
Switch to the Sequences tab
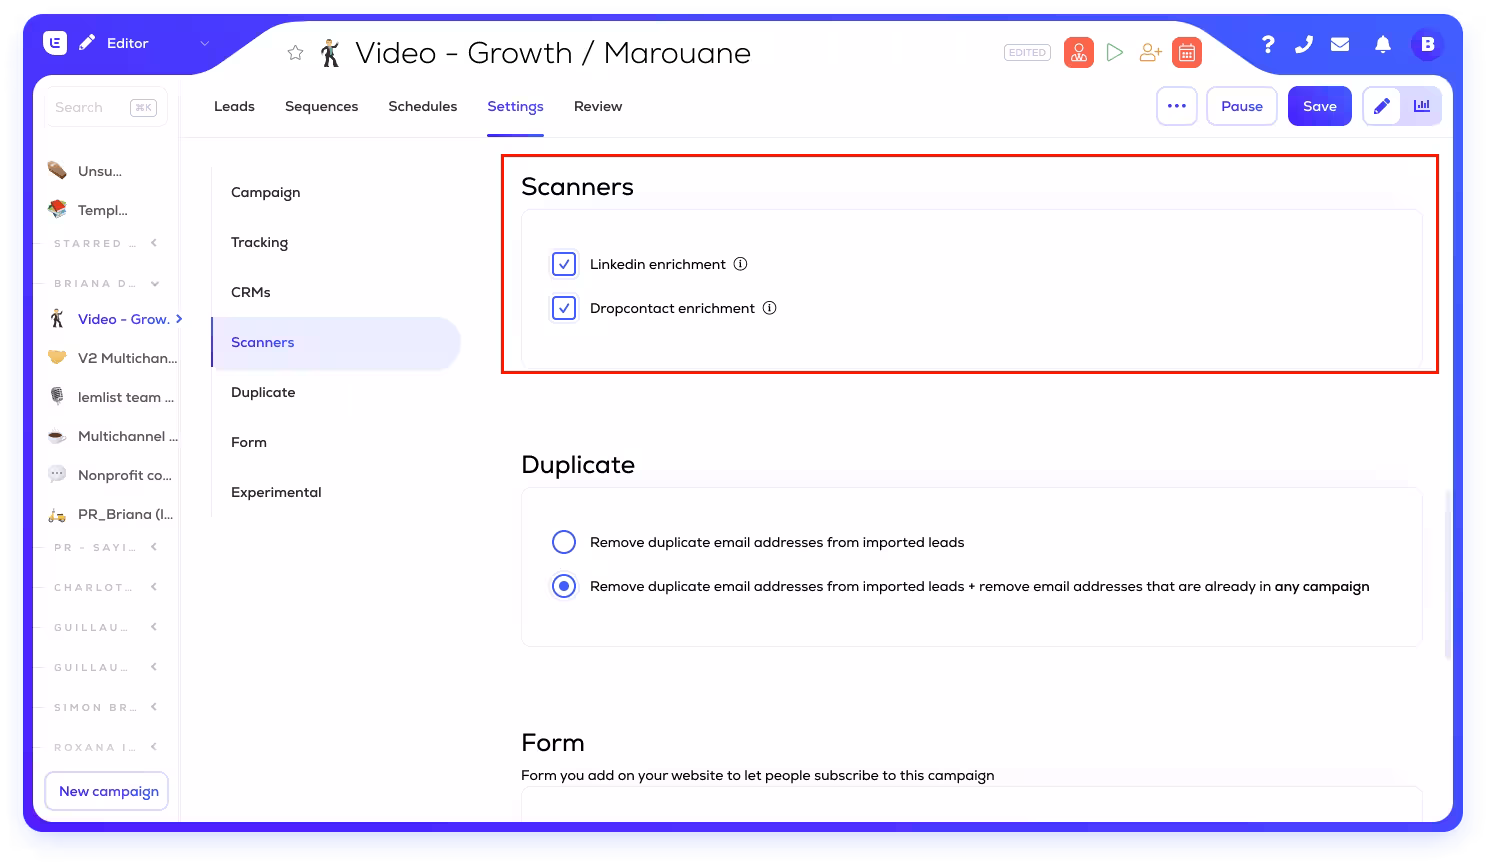(321, 106)
